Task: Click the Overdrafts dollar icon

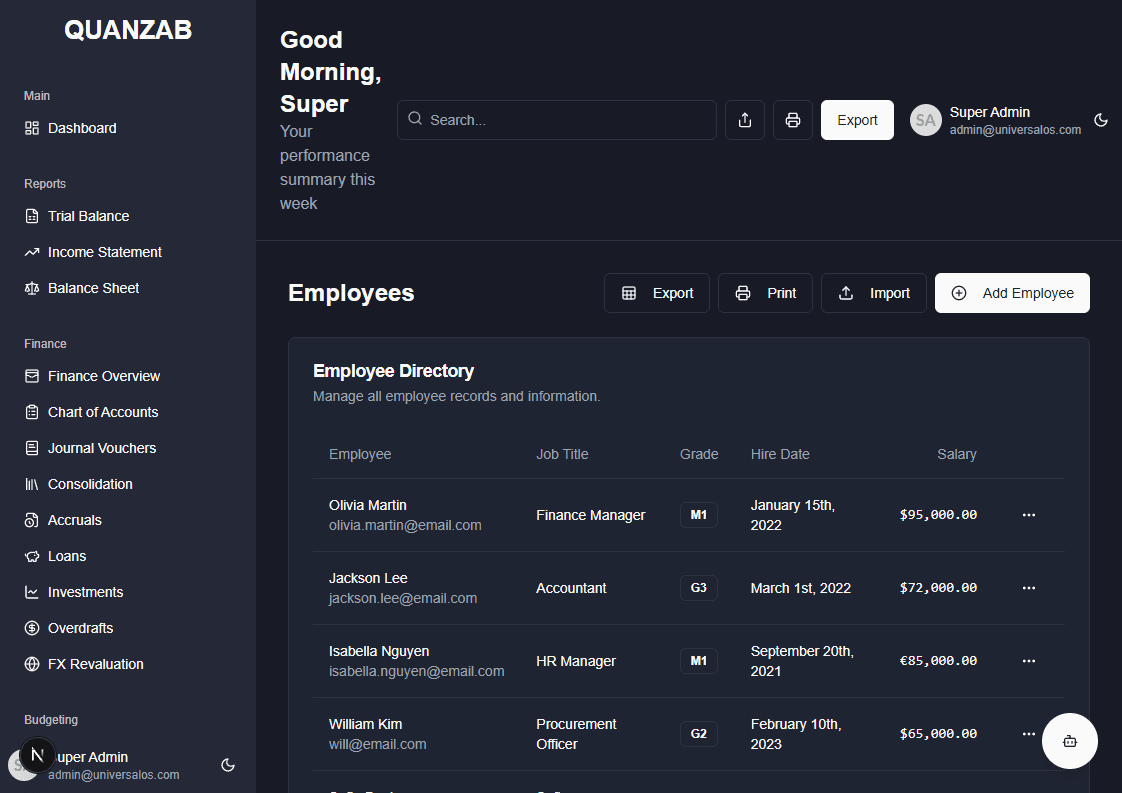Action: pos(31,628)
